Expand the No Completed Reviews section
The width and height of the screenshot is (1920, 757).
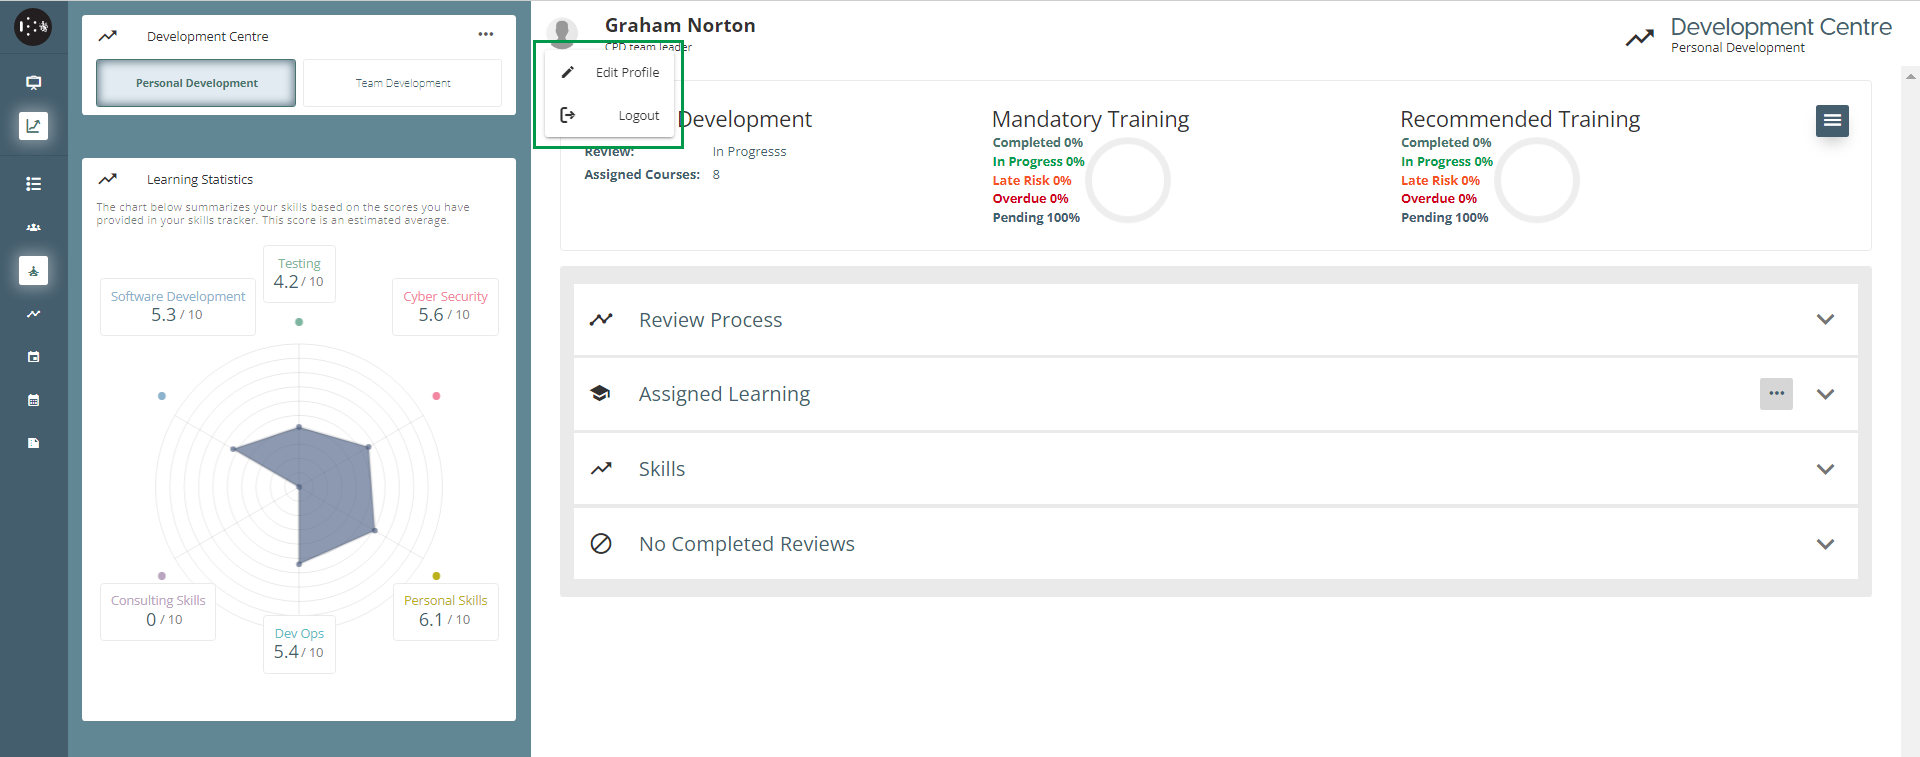tap(1824, 544)
